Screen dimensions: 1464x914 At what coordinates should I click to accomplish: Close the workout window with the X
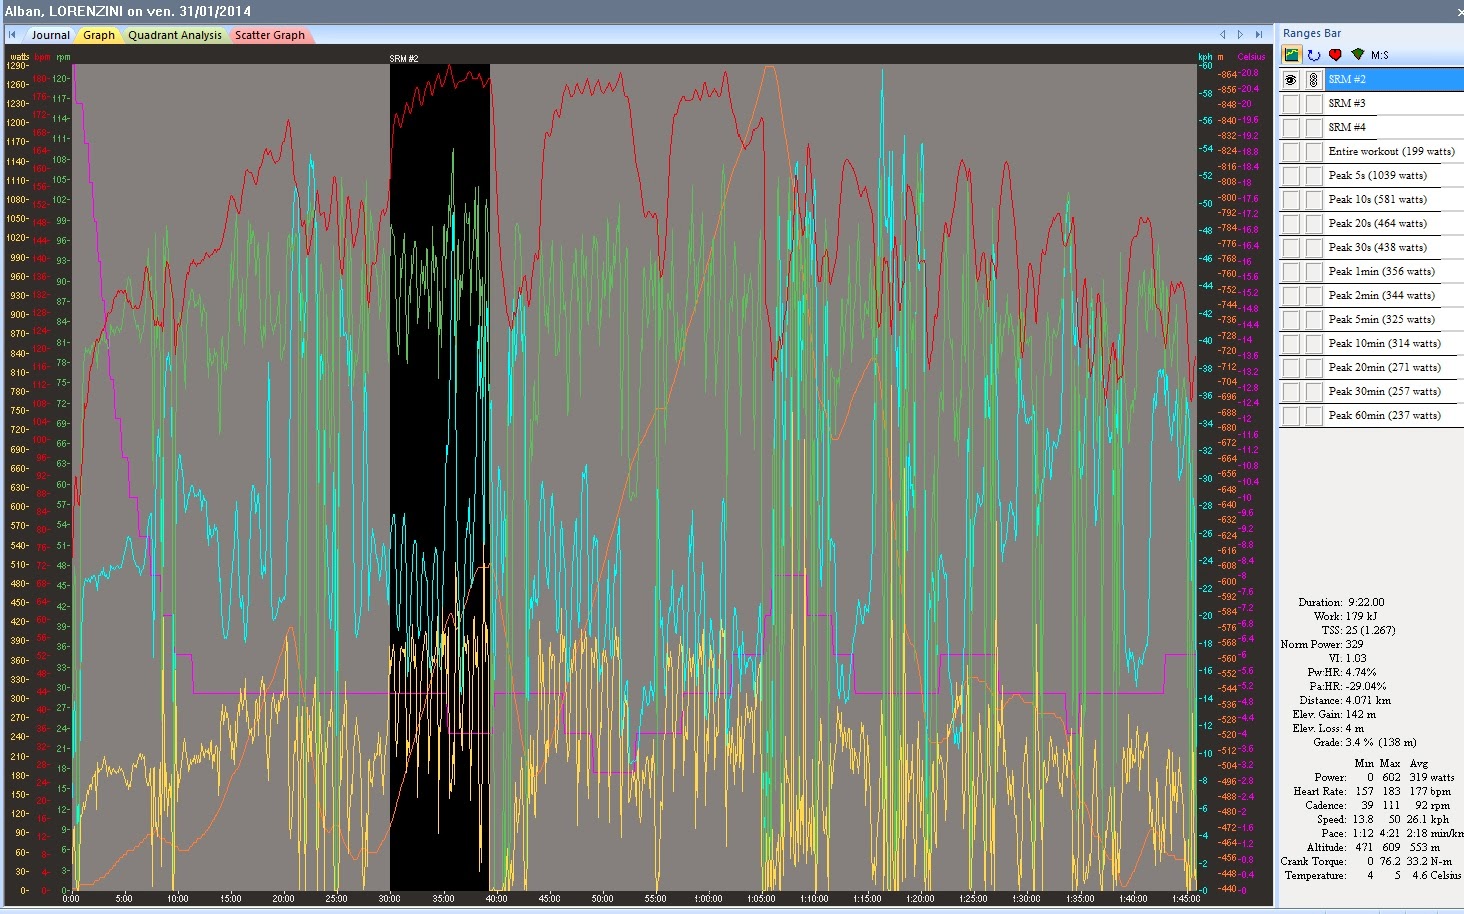[x=1460, y=12]
